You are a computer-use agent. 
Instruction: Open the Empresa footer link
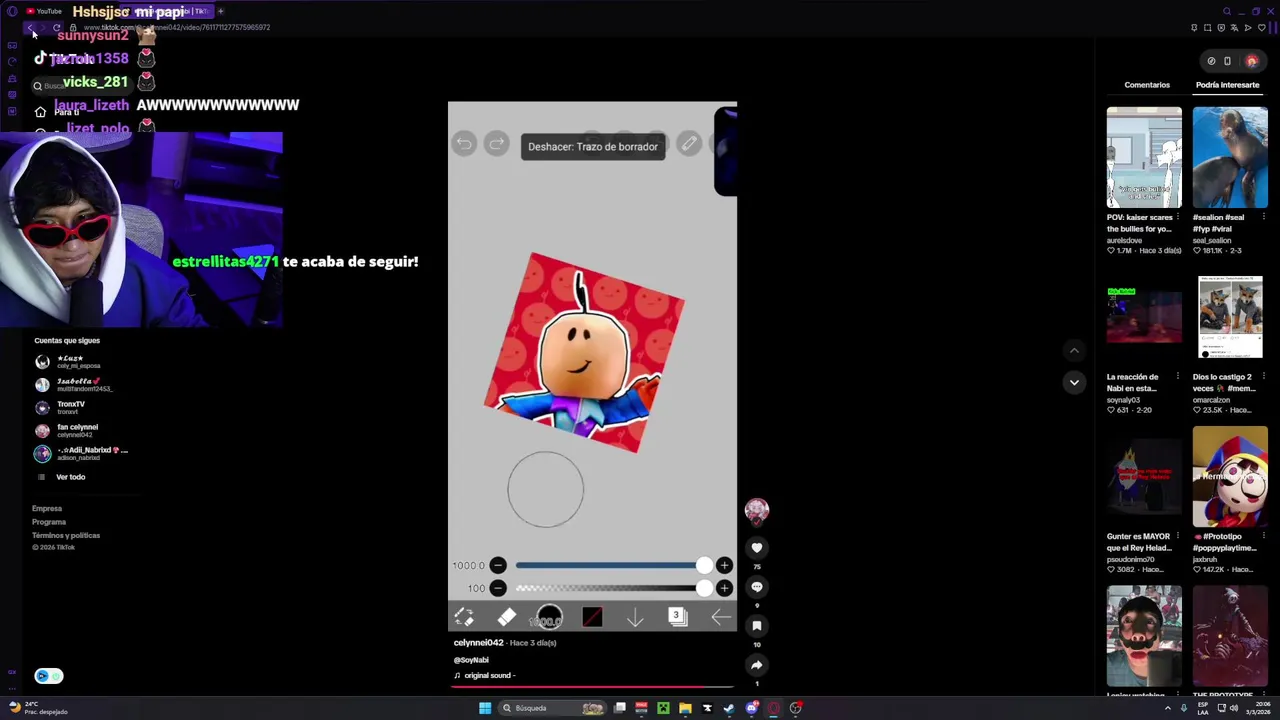click(47, 509)
